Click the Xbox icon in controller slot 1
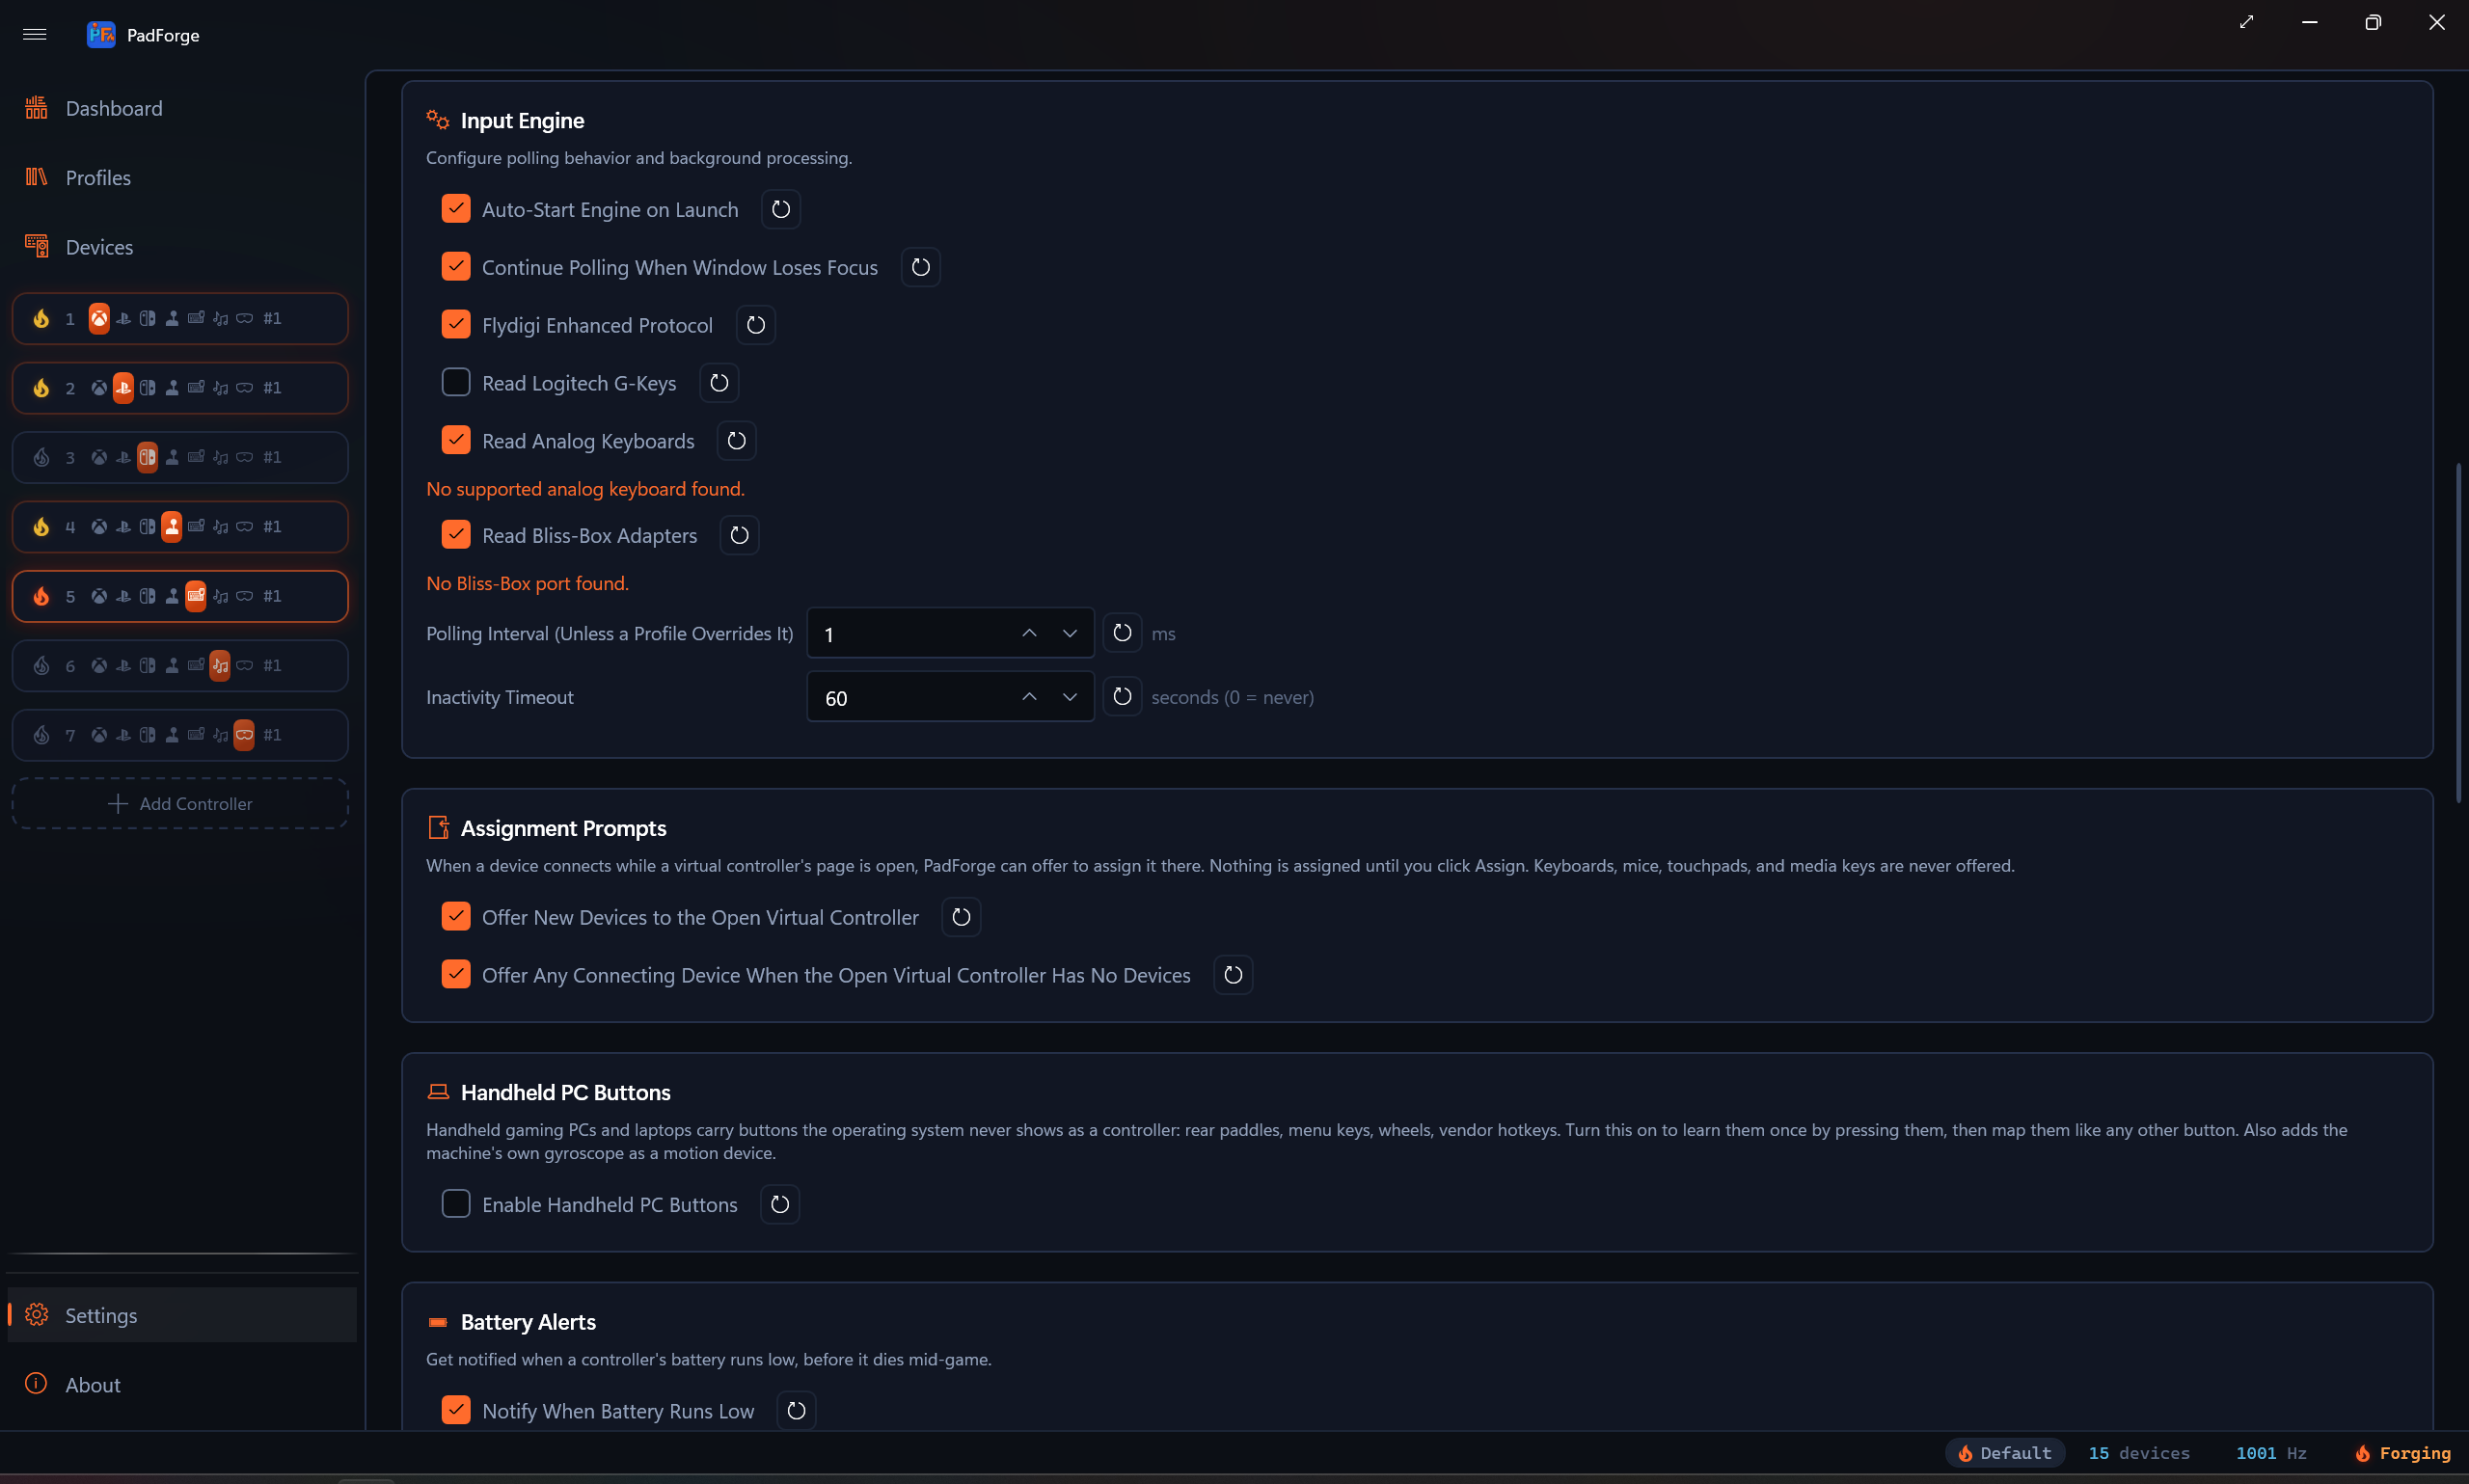Screen dimensions: 2469x1484 pos(99,318)
